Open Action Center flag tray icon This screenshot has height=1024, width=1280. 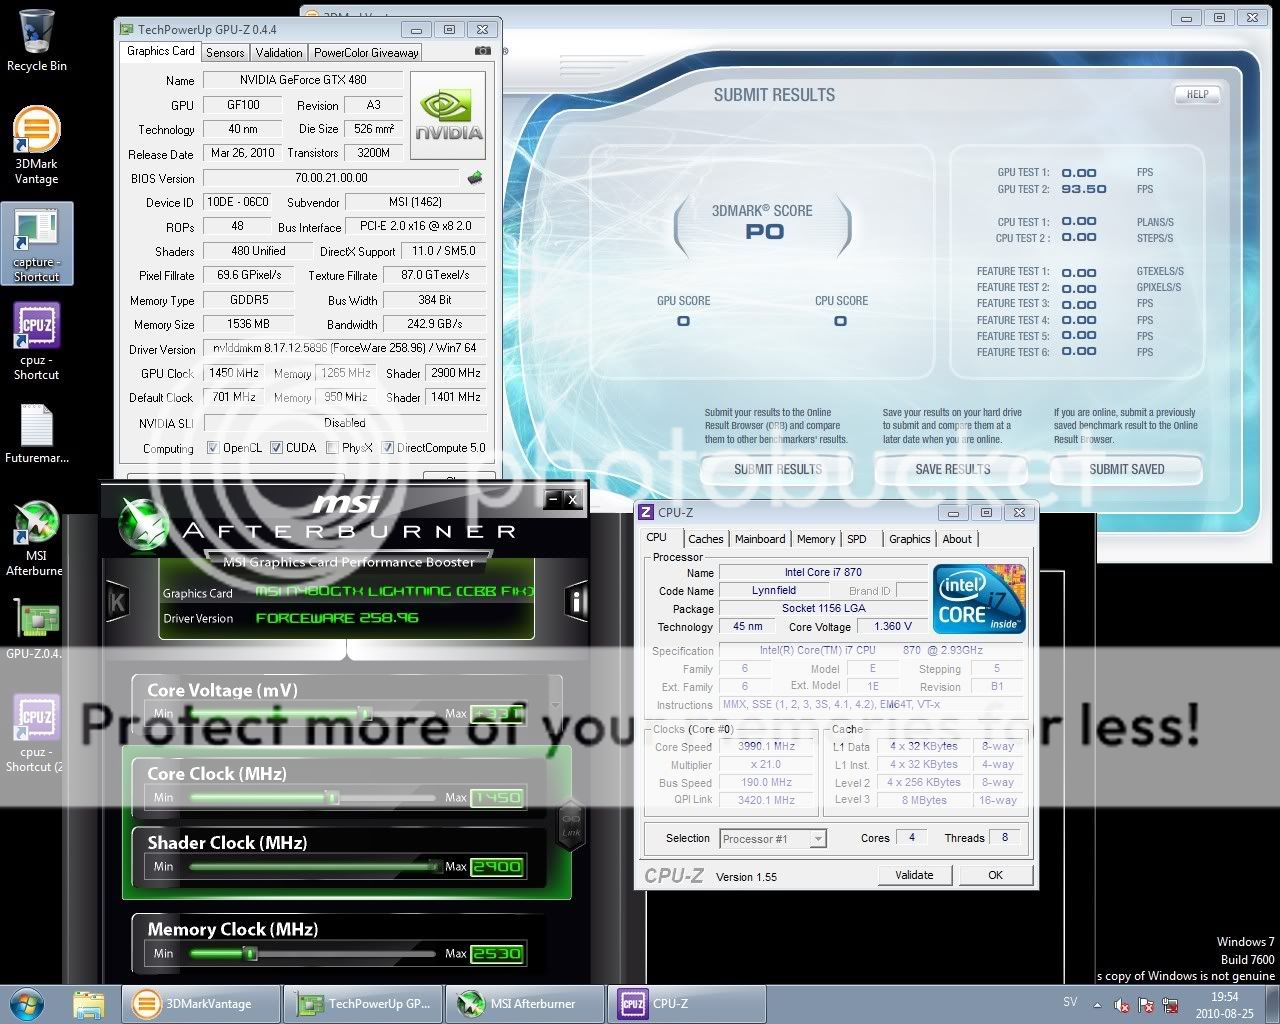pos(1146,1004)
